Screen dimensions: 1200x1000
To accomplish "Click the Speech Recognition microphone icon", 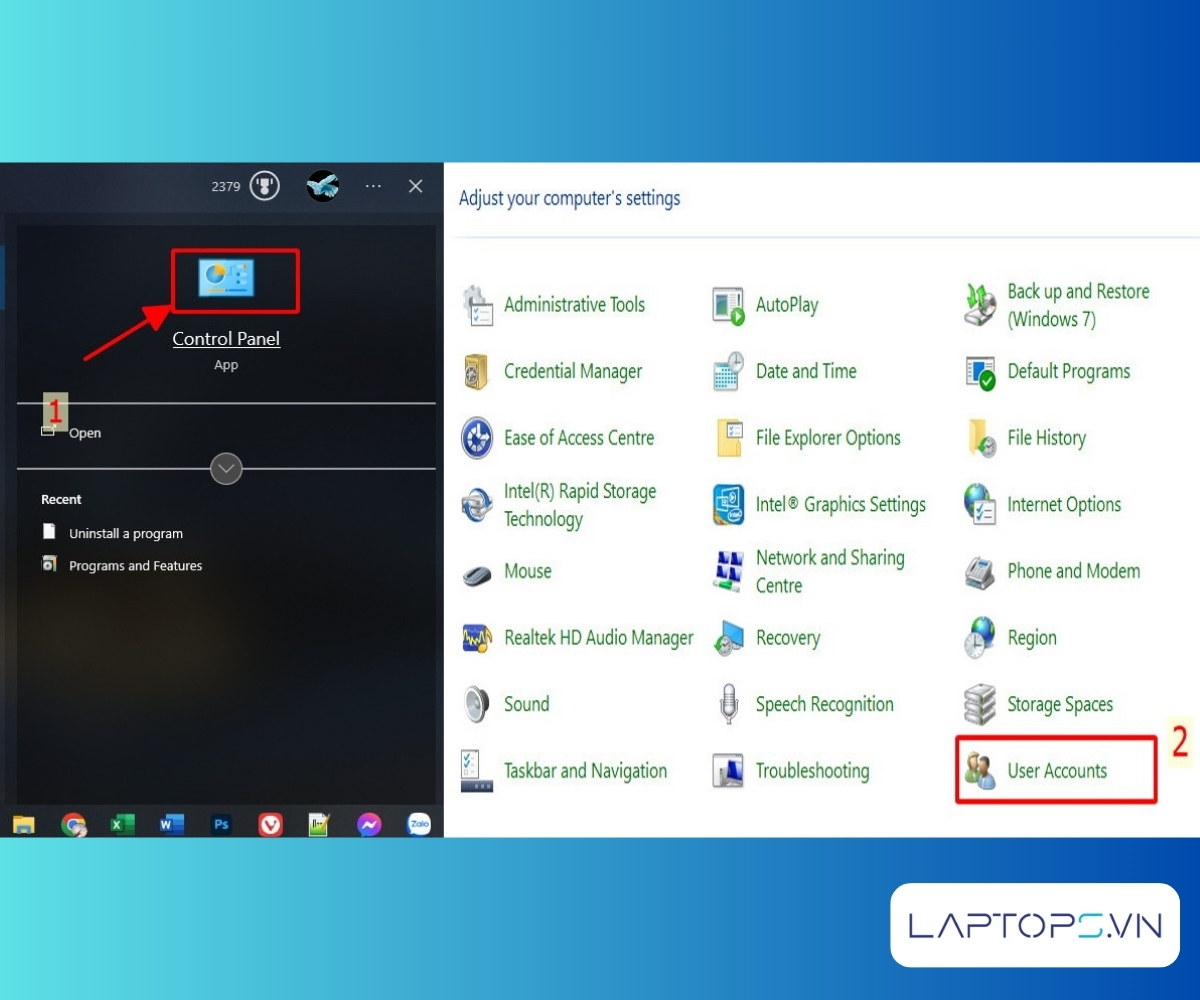I will tap(728, 705).
